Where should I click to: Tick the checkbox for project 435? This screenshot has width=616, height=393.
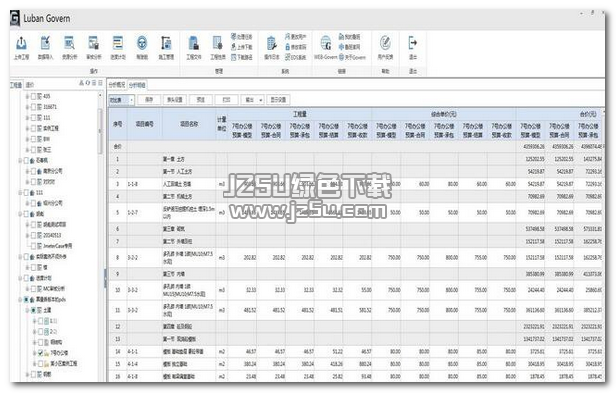tap(33, 96)
